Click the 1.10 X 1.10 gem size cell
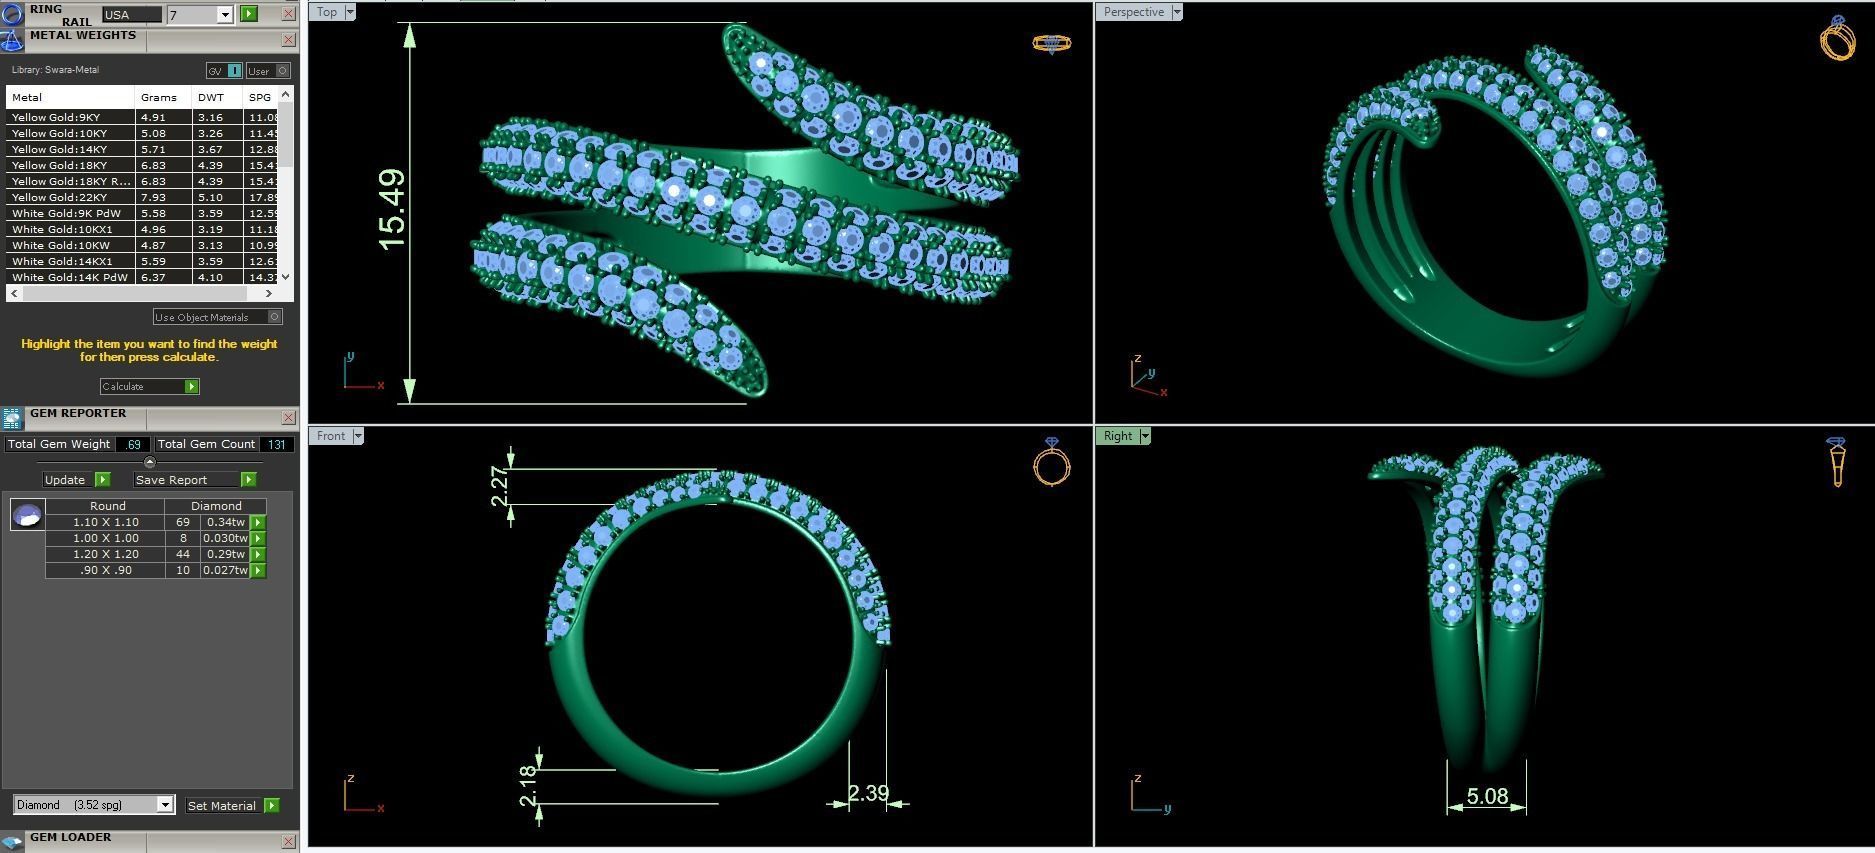Viewport: 1875px width, 853px height. pos(105,522)
